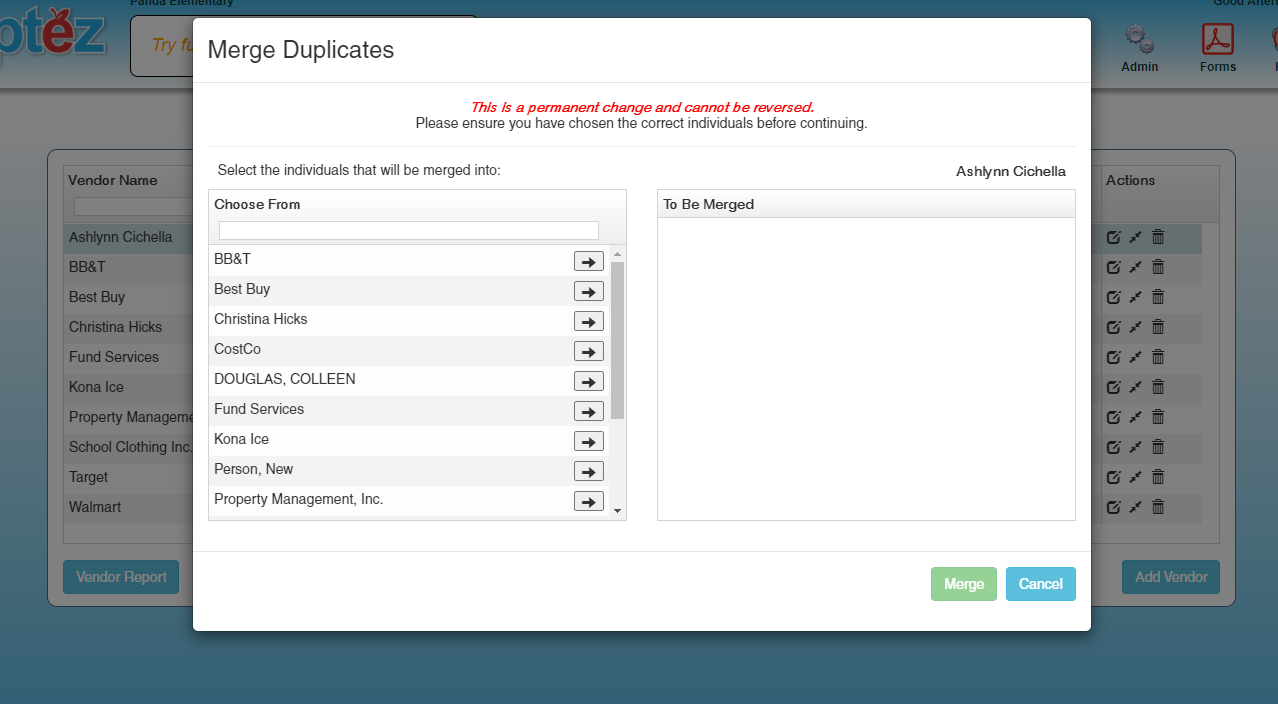
Task: Click the Choose From filter field
Action: point(408,230)
